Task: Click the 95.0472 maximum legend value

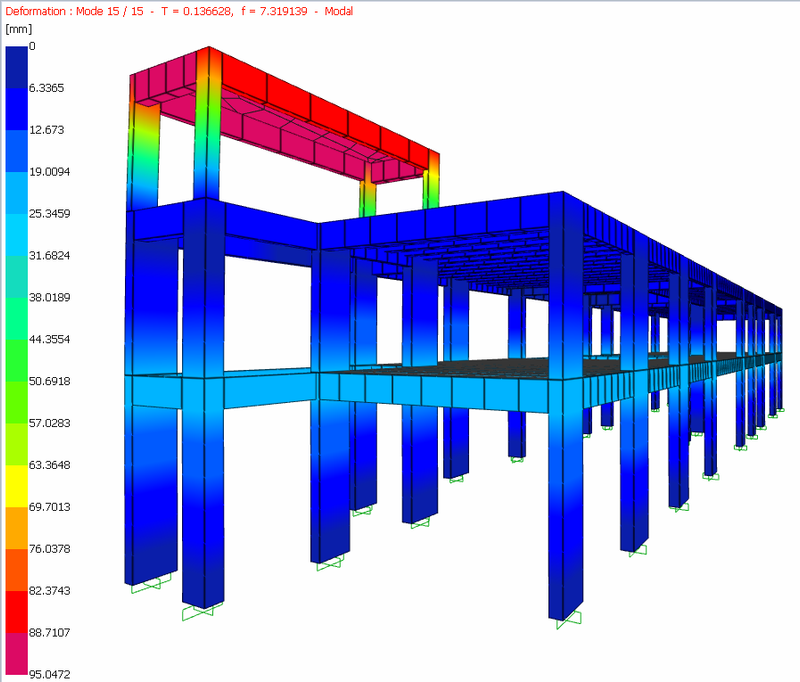Action: tap(49, 674)
